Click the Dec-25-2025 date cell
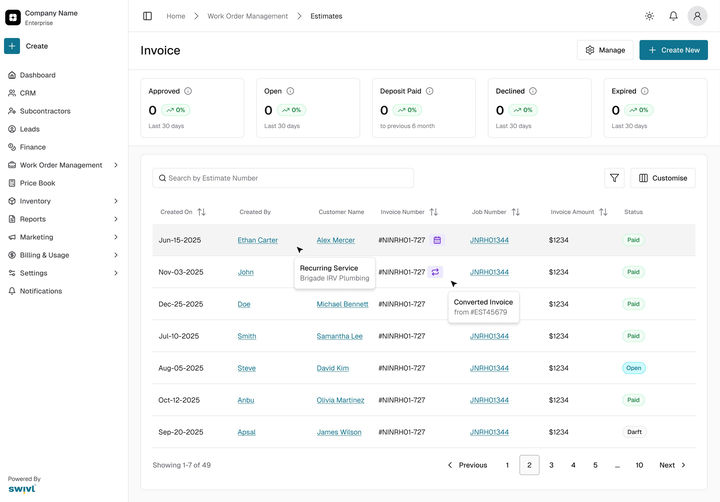Viewport: 720px width, 502px height. [180, 304]
